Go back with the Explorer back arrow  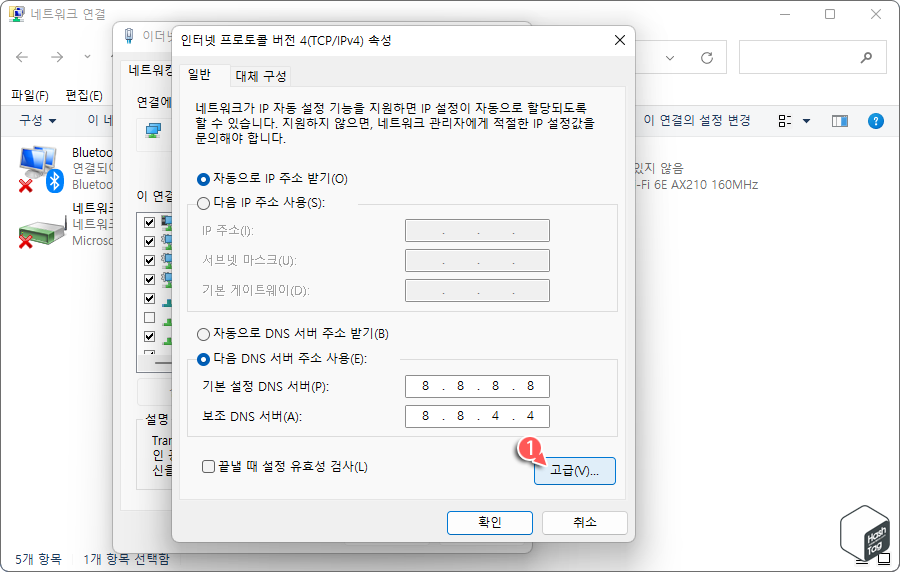(22, 57)
